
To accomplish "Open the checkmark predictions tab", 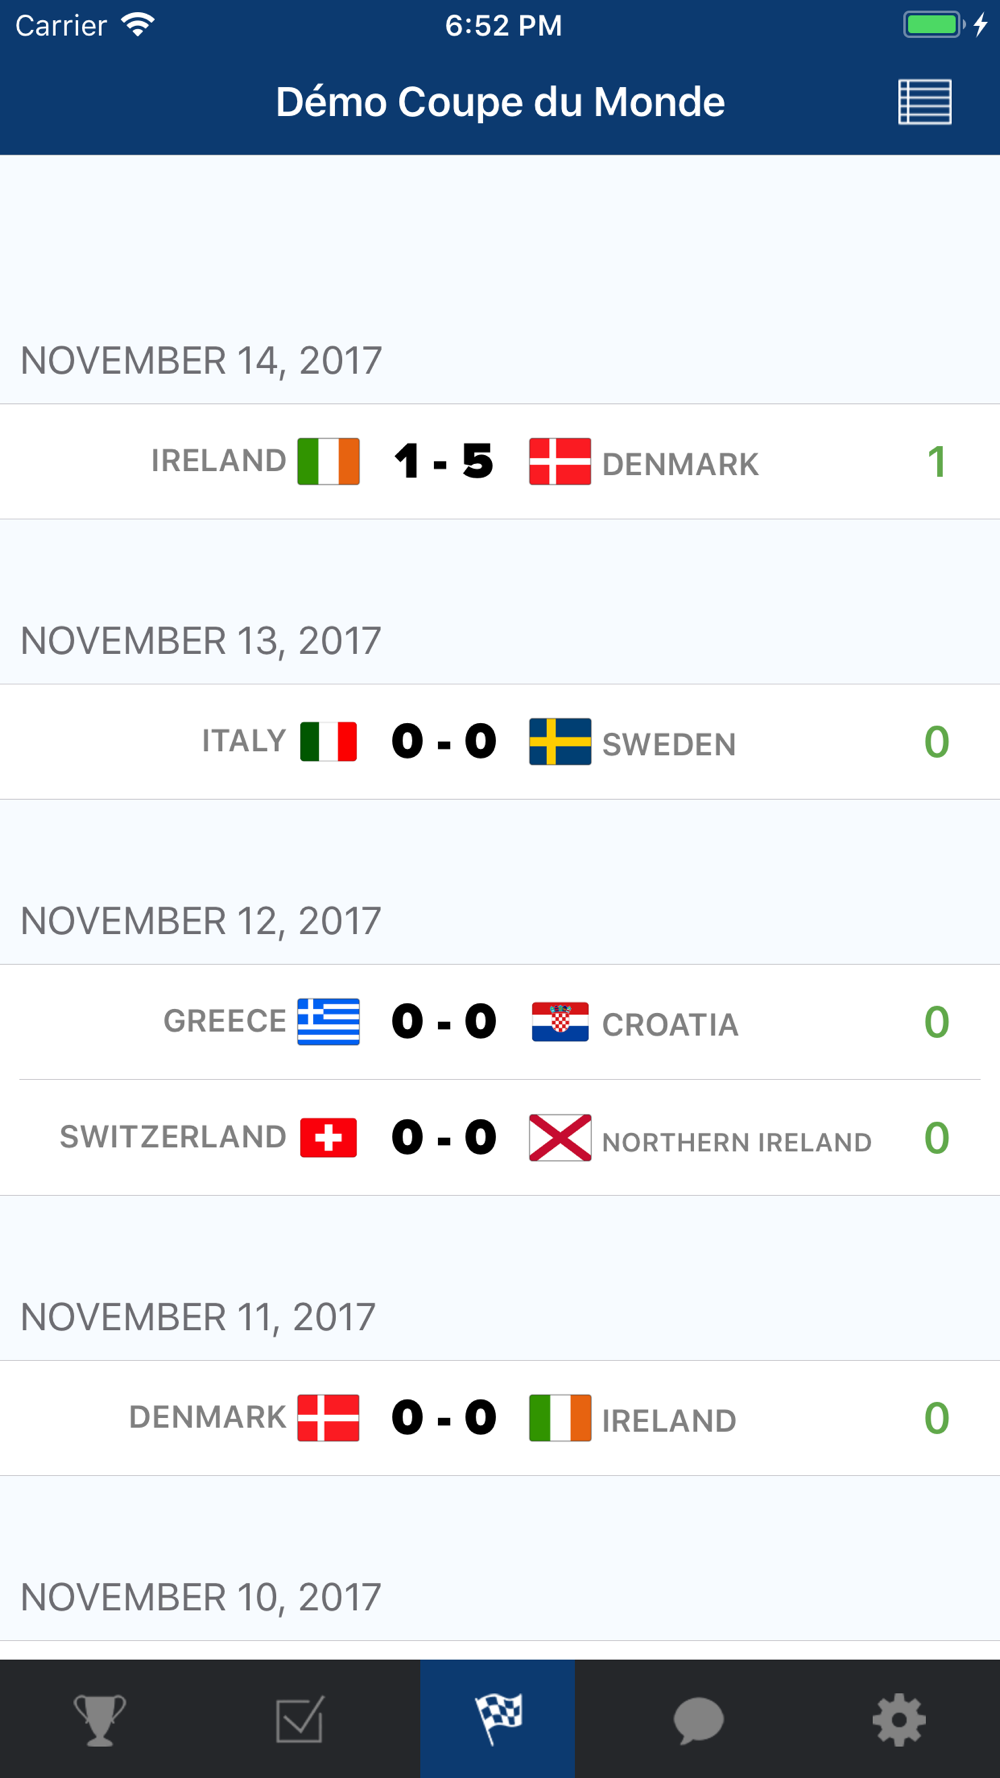I will click(x=299, y=1719).
